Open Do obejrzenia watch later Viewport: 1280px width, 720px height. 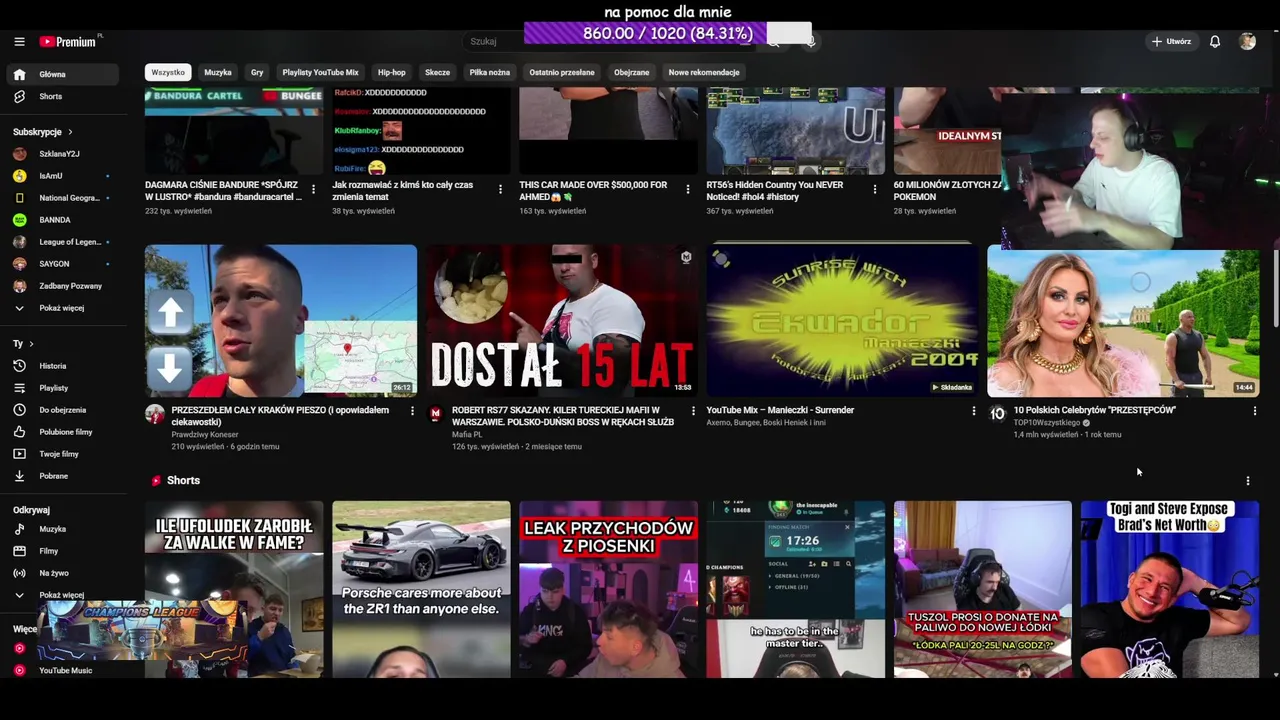(63, 410)
